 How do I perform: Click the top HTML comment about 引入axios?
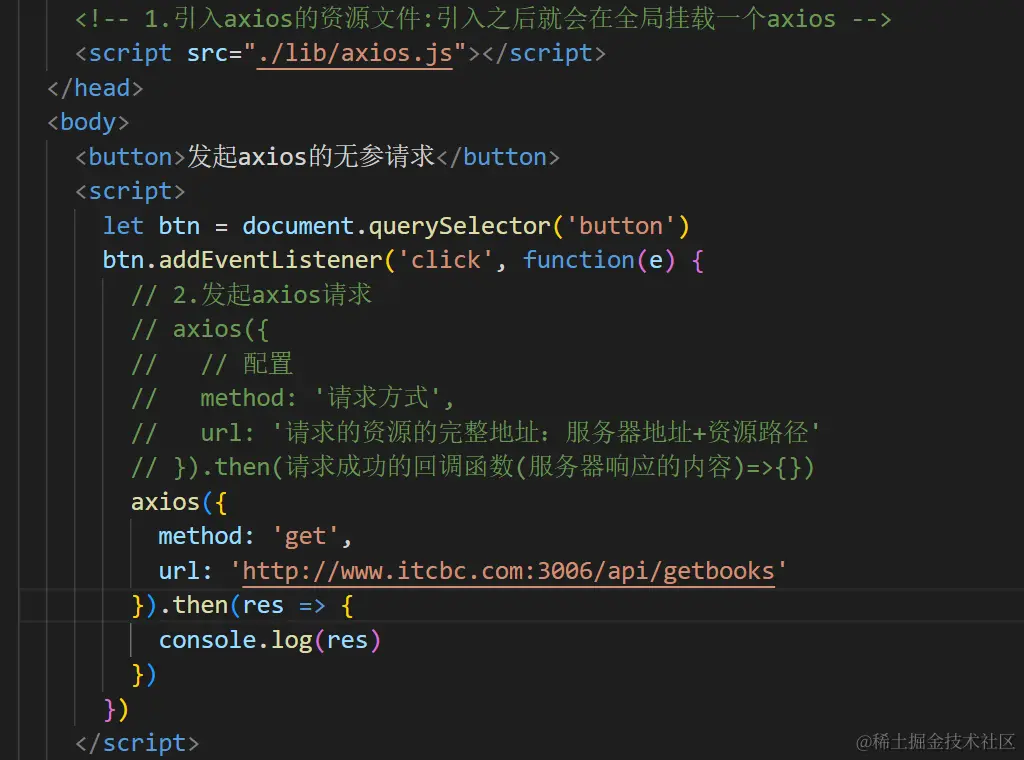pyautogui.click(x=483, y=19)
